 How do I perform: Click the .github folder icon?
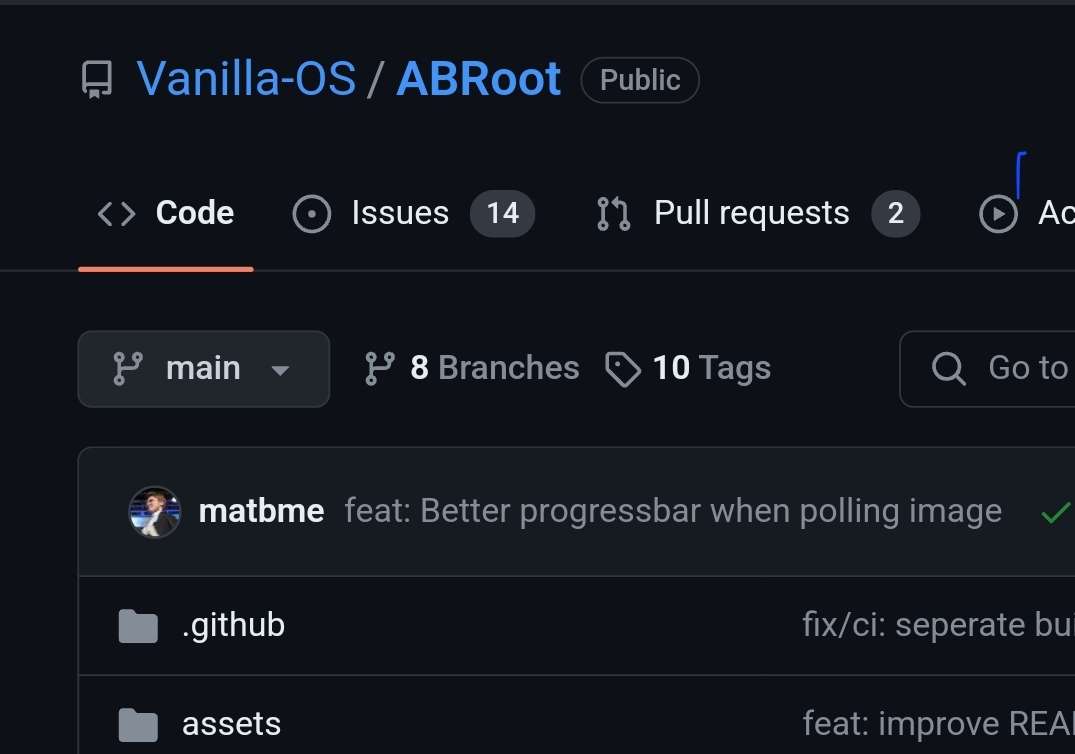137,624
